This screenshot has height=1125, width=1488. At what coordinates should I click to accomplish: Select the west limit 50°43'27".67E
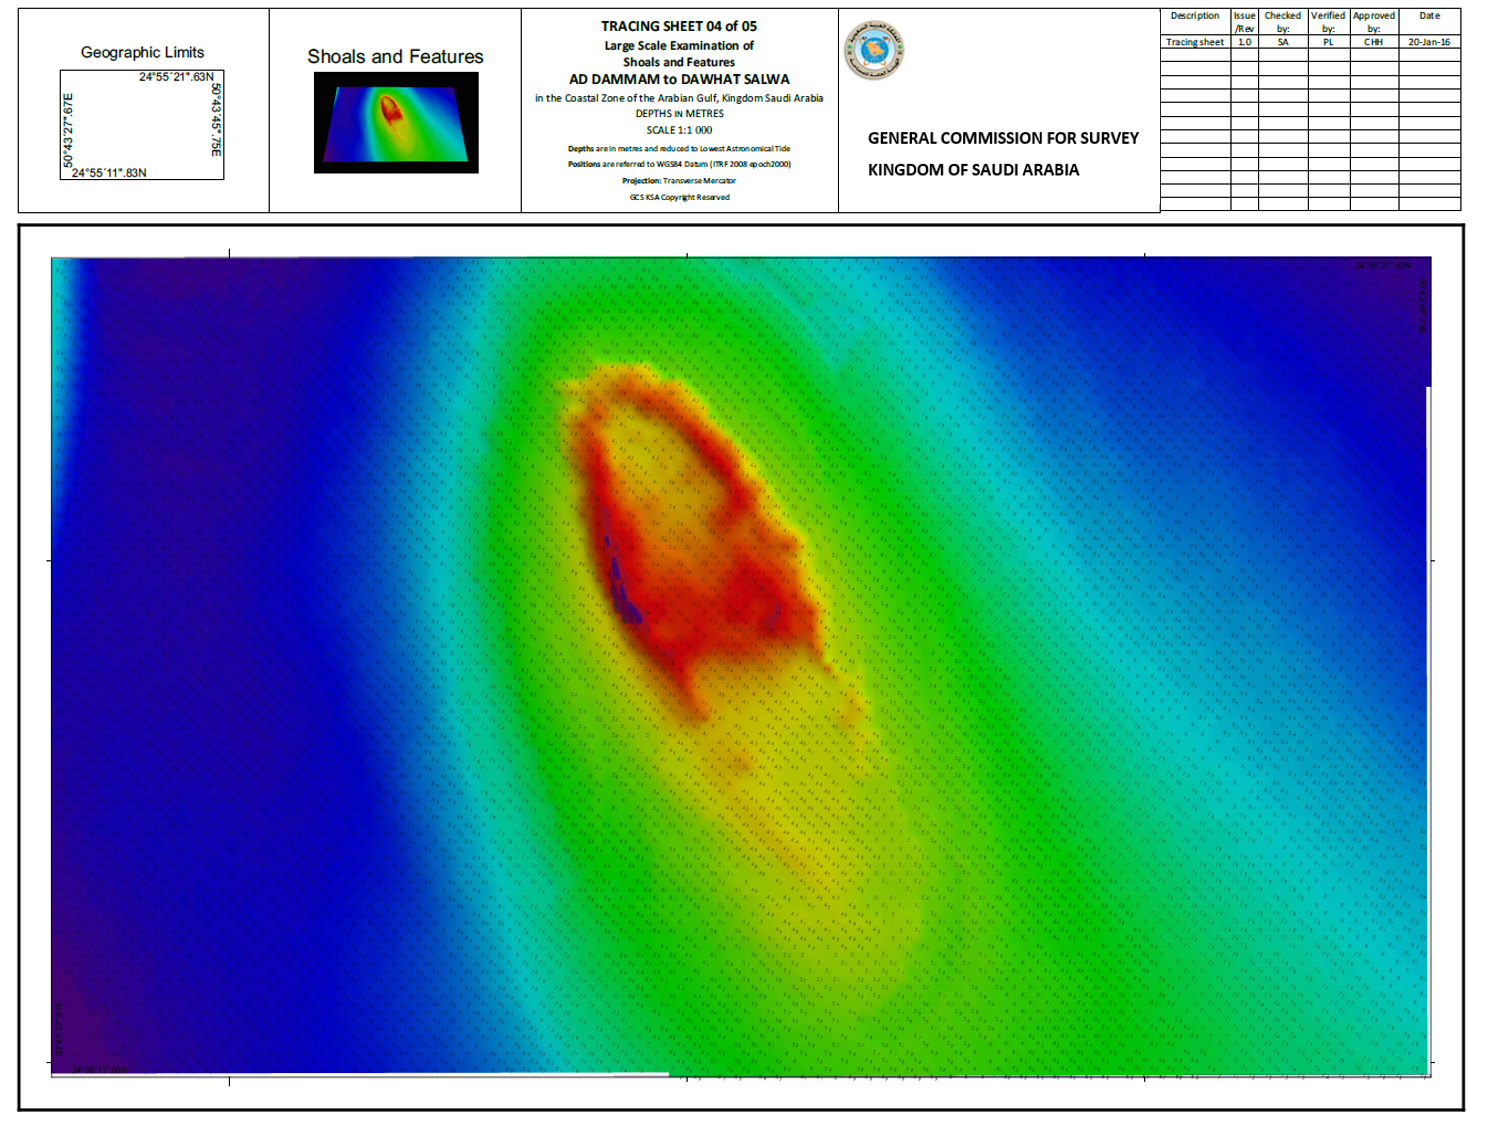coord(68,131)
